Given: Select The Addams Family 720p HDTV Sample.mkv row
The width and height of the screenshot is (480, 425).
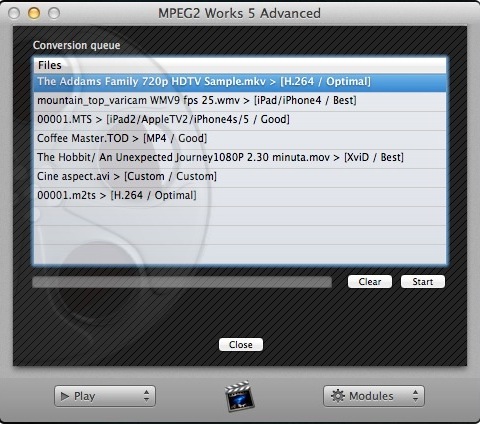Looking at the screenshot, I should [240, 82].
